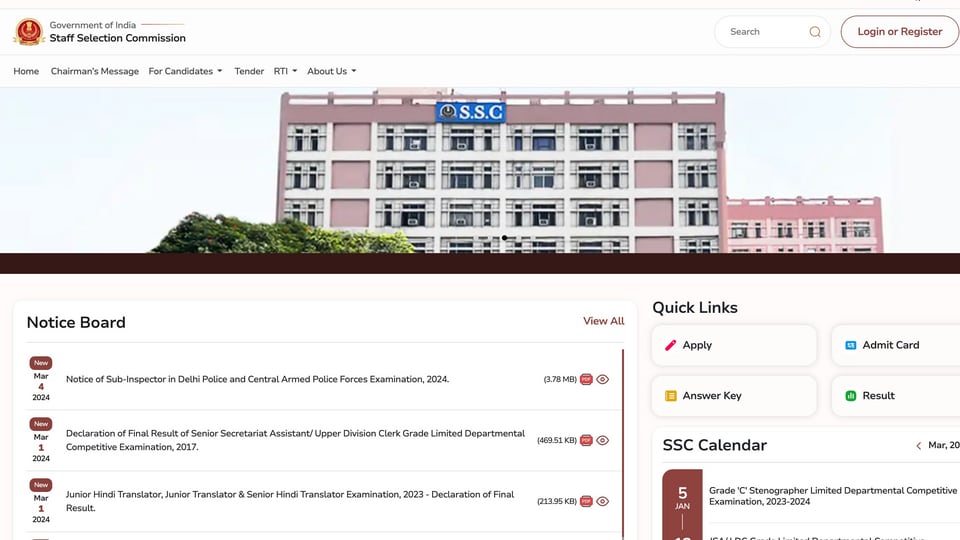Open PDF icon for Junior Hindi Translator result
This screenshot has height=540, width=960.
(x=586, y=501)
